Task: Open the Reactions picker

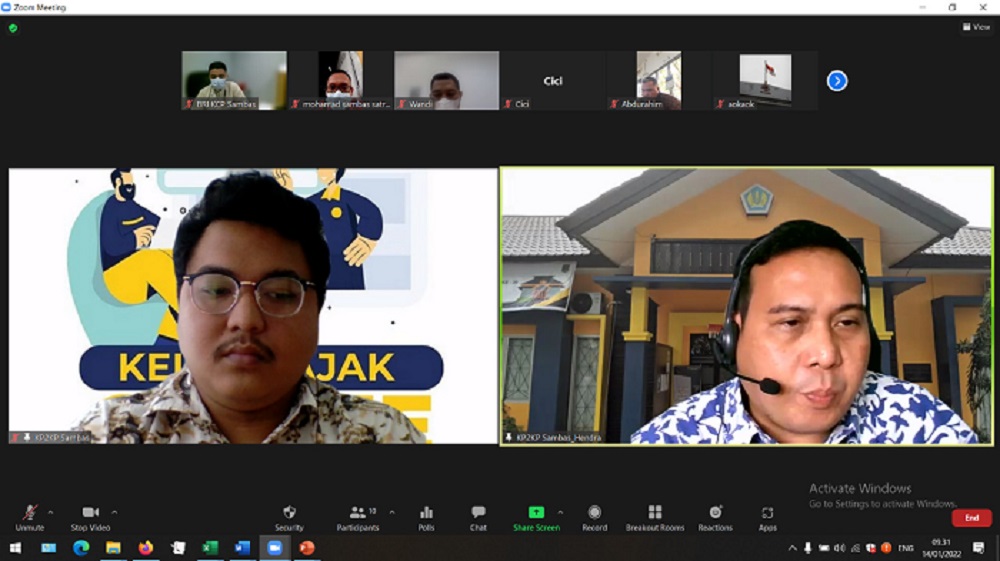Action: [715, 517]
